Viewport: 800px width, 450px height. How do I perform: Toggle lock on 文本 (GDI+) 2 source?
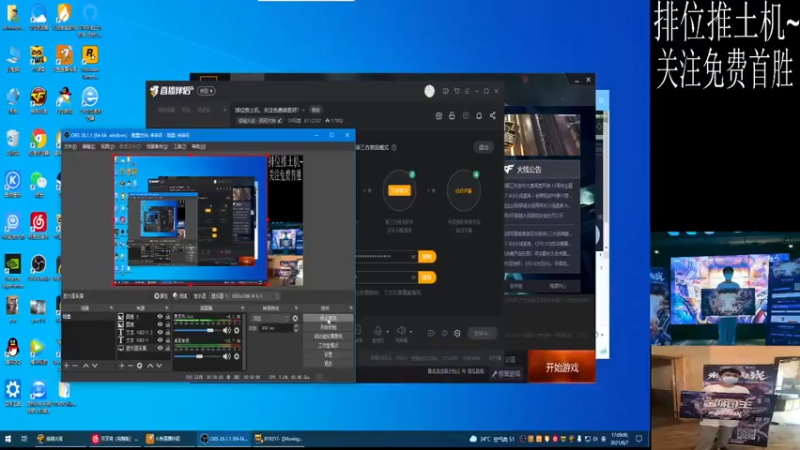pos(167,332)
